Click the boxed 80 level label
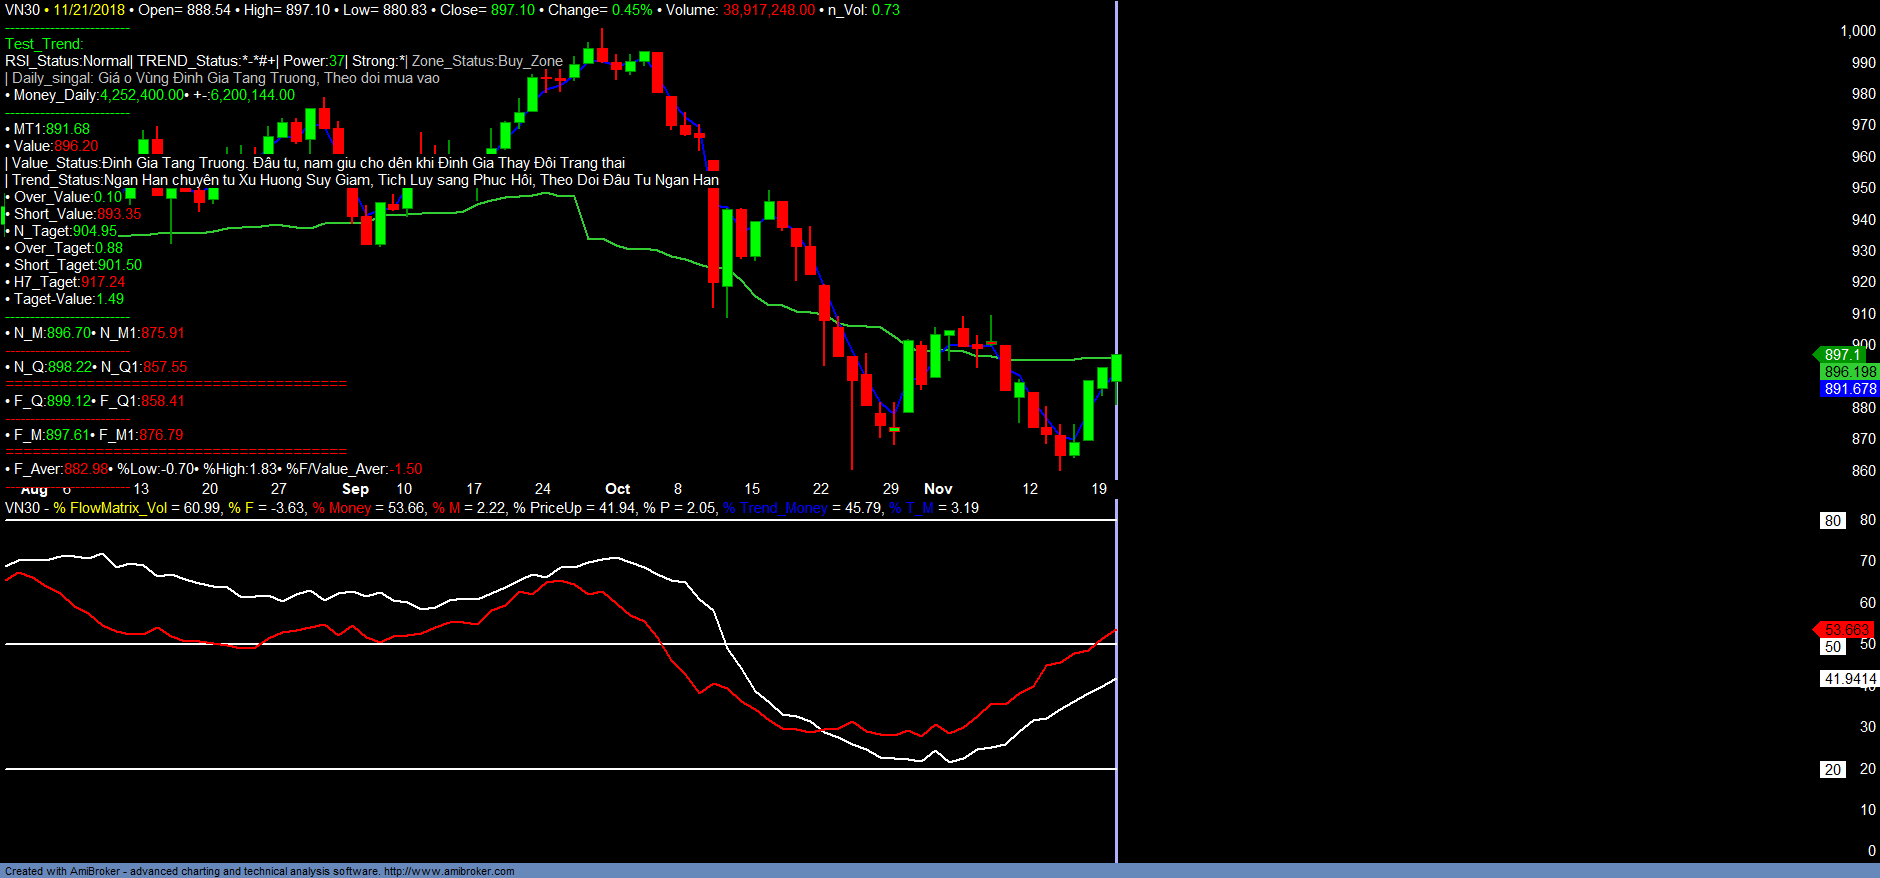The height and width of the screenshot is (878, 1880). [1832, 521]
